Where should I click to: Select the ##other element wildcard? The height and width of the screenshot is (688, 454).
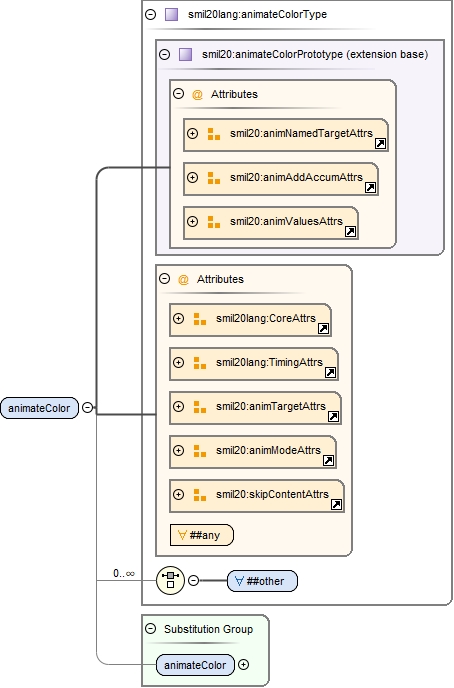[262, 581]
